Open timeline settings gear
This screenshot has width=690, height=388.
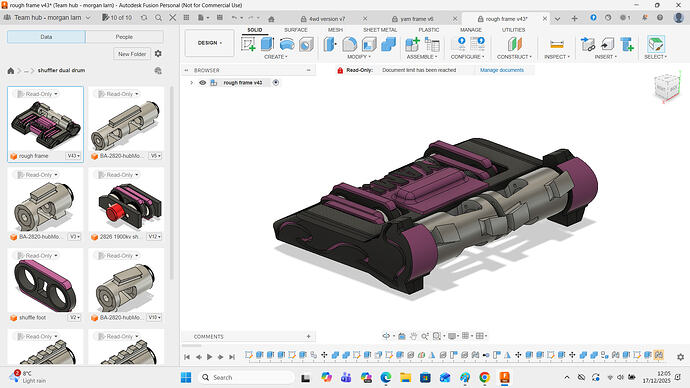(680, 357)
